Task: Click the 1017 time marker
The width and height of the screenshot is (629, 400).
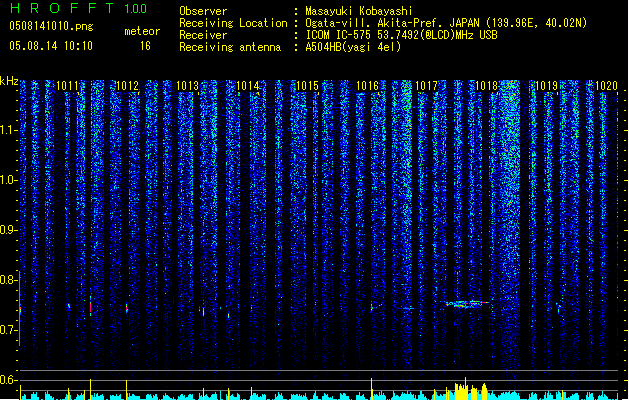Action: pos(426,86)
